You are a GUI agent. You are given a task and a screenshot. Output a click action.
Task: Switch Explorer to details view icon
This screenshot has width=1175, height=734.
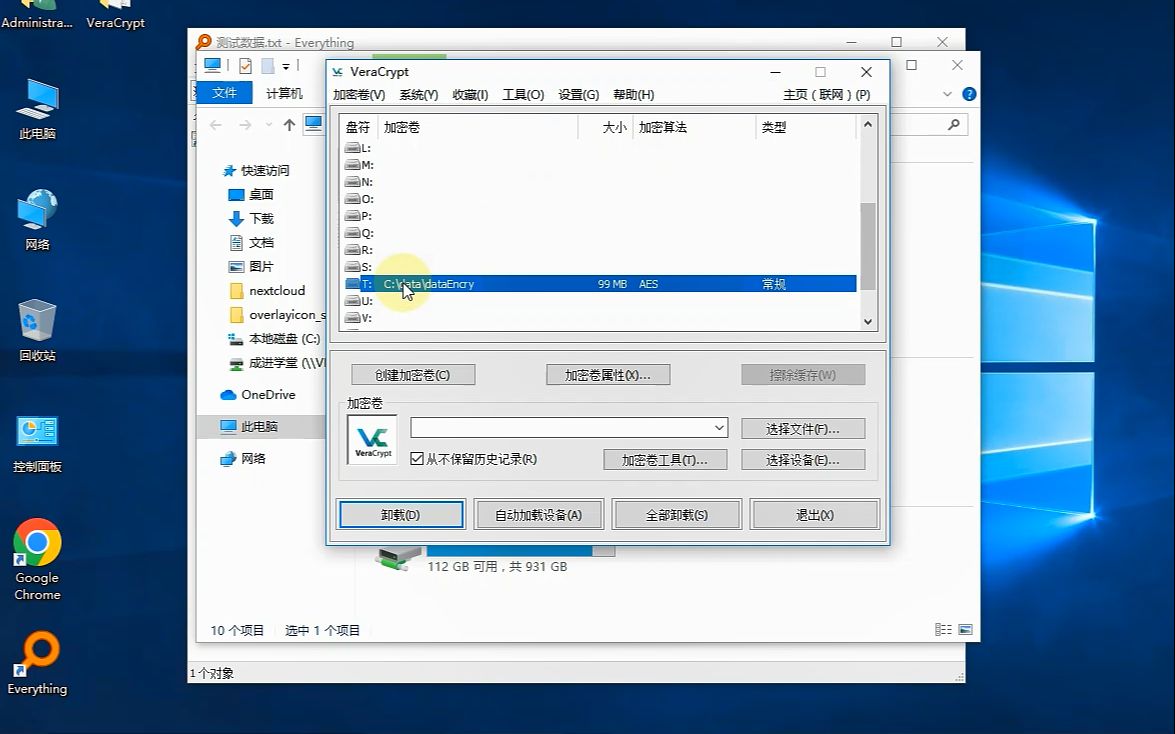click(x=943, y=630)
